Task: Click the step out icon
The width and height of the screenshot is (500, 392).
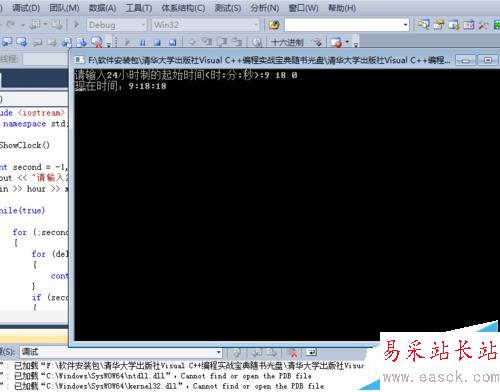Action: [x=237, y=42]
